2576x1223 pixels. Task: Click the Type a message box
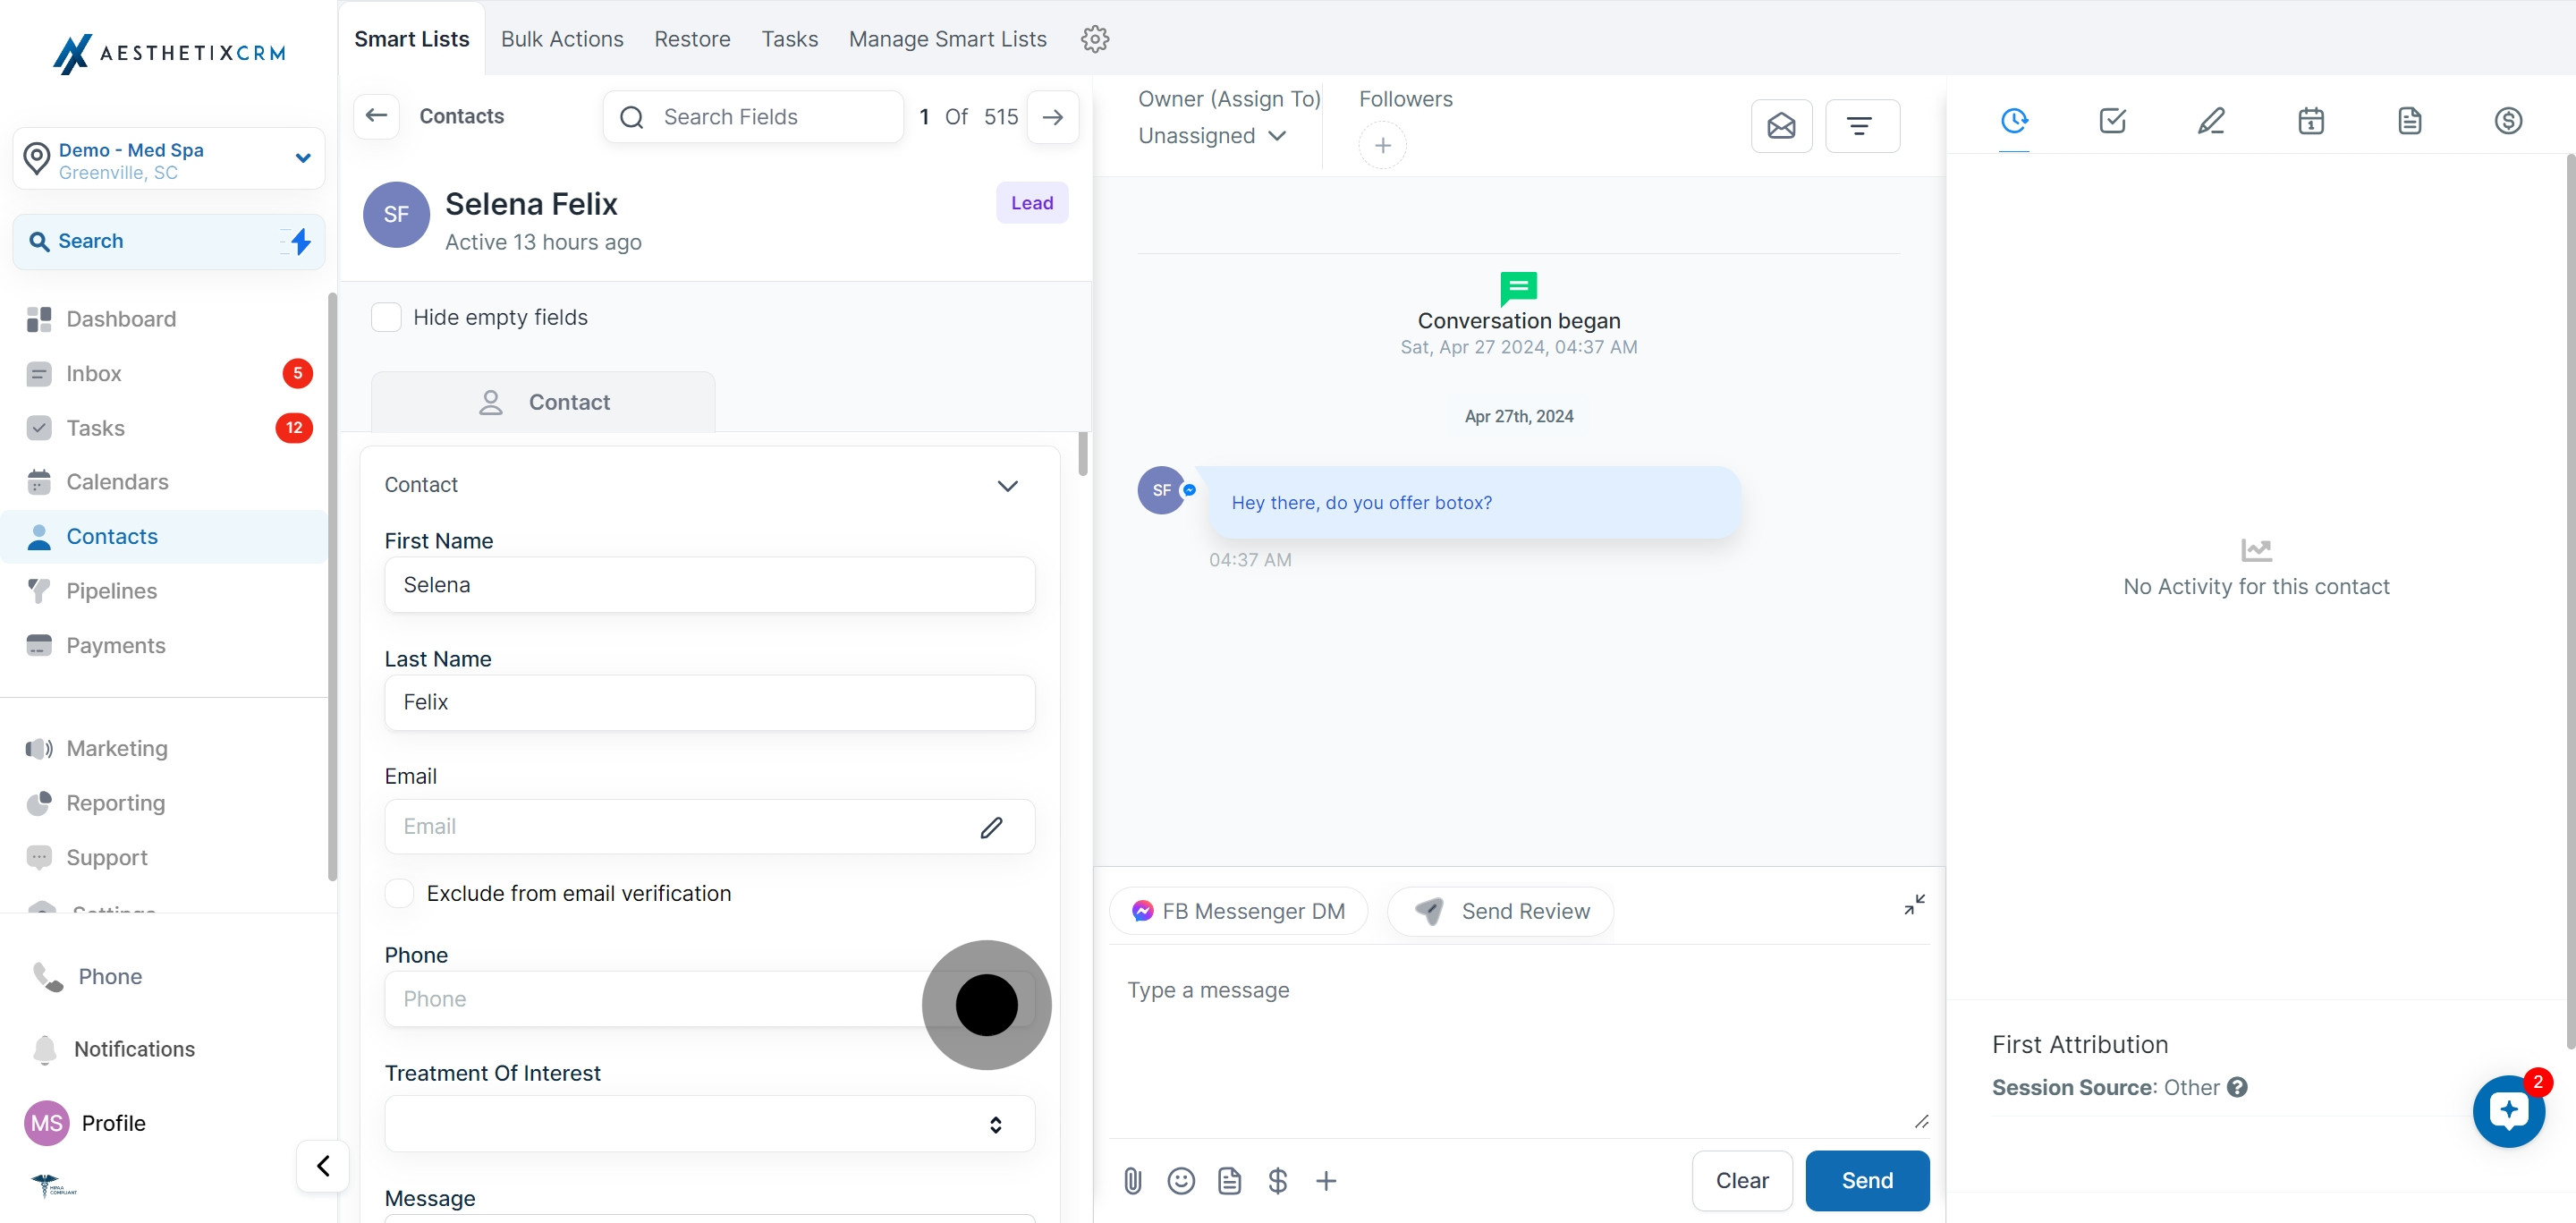coord(1519,1040)
